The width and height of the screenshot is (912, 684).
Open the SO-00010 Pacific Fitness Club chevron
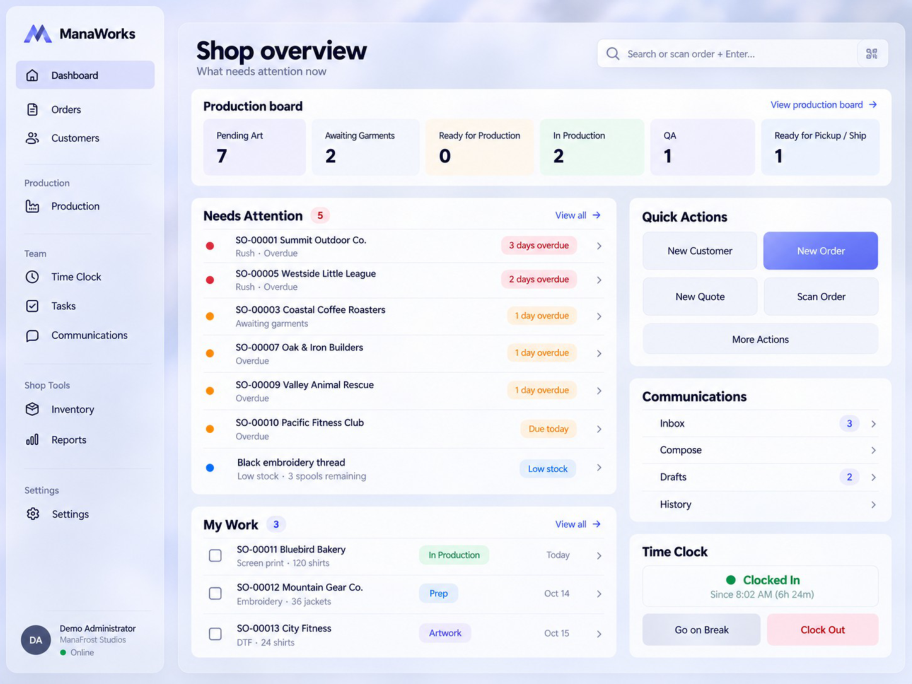[599, 429]
